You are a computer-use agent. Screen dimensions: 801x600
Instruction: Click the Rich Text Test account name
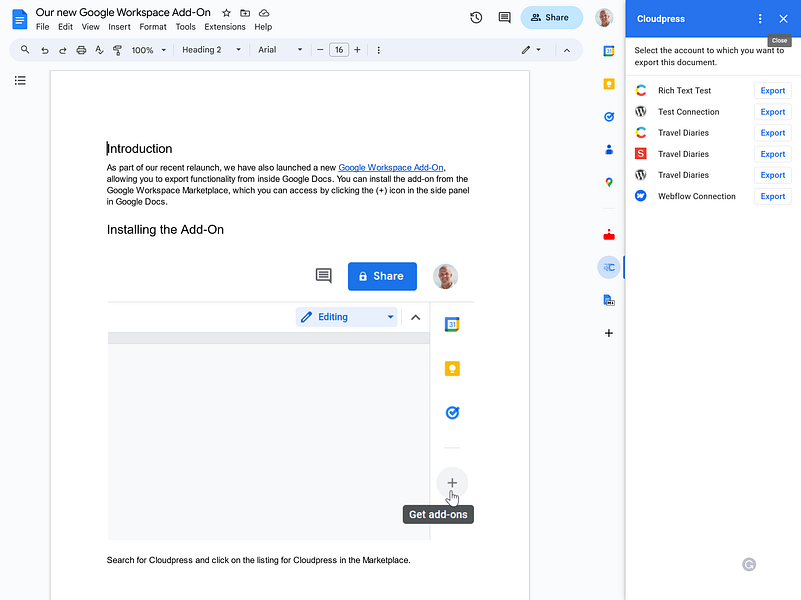[684, 90]
